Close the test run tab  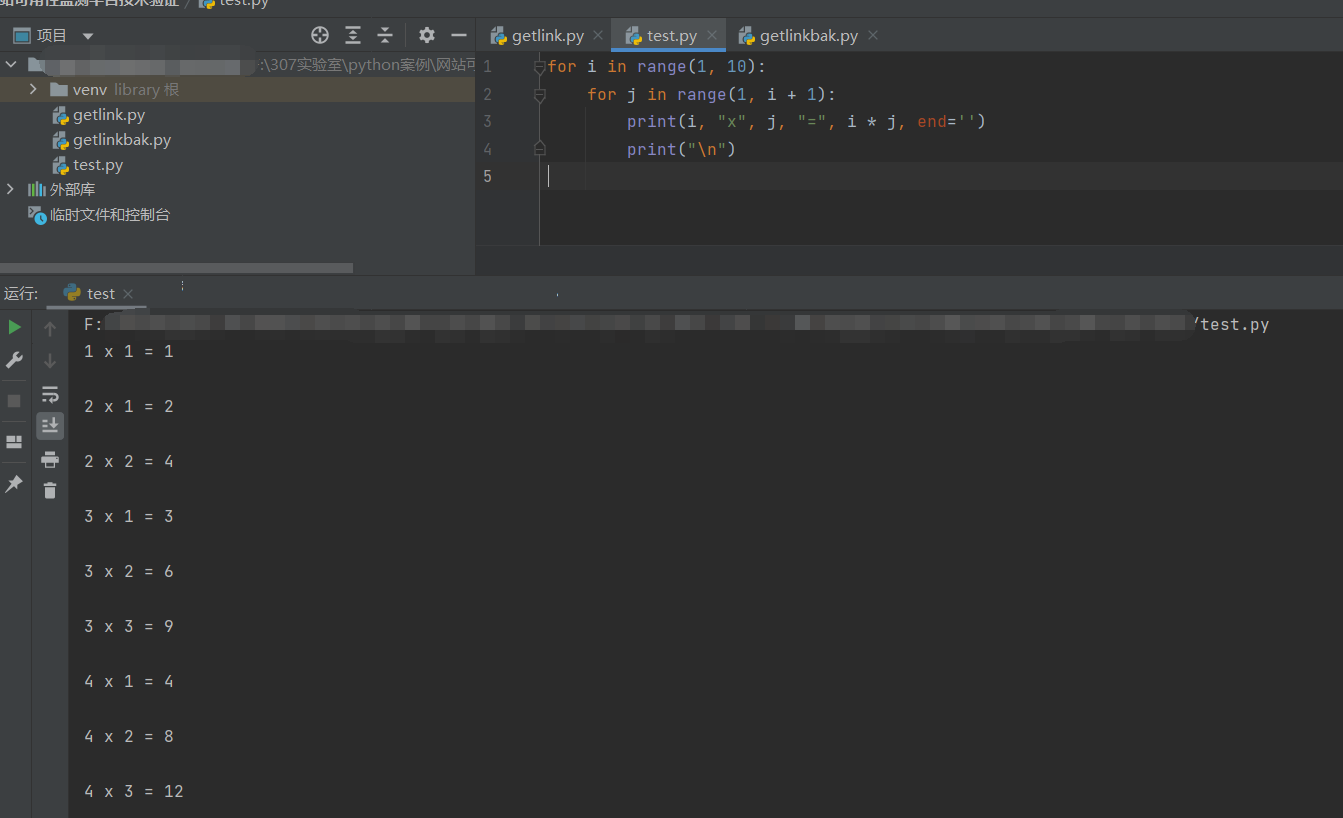coord(128,294)
